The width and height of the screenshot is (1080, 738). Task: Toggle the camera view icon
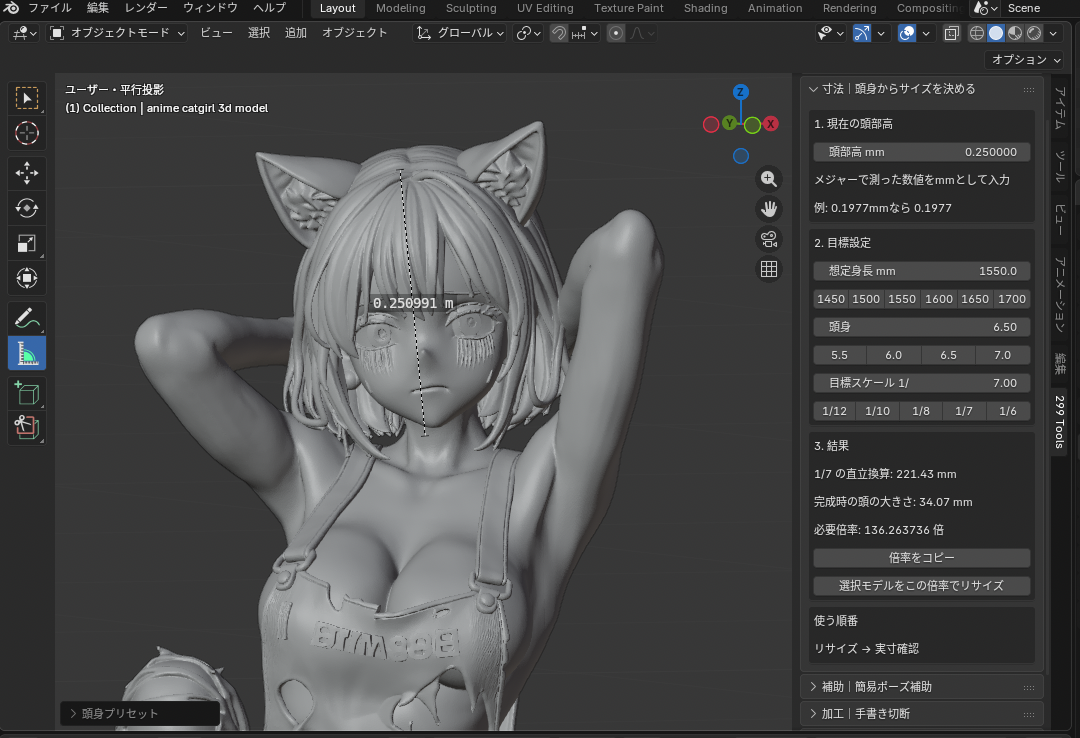[769, 239]
